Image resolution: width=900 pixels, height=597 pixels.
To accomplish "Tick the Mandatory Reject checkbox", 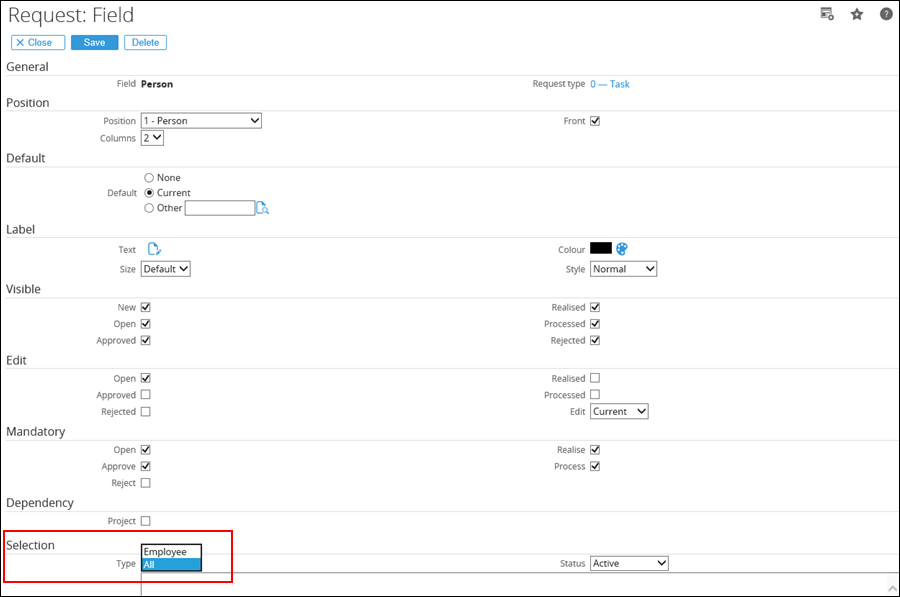I will [x=146, y=483].
